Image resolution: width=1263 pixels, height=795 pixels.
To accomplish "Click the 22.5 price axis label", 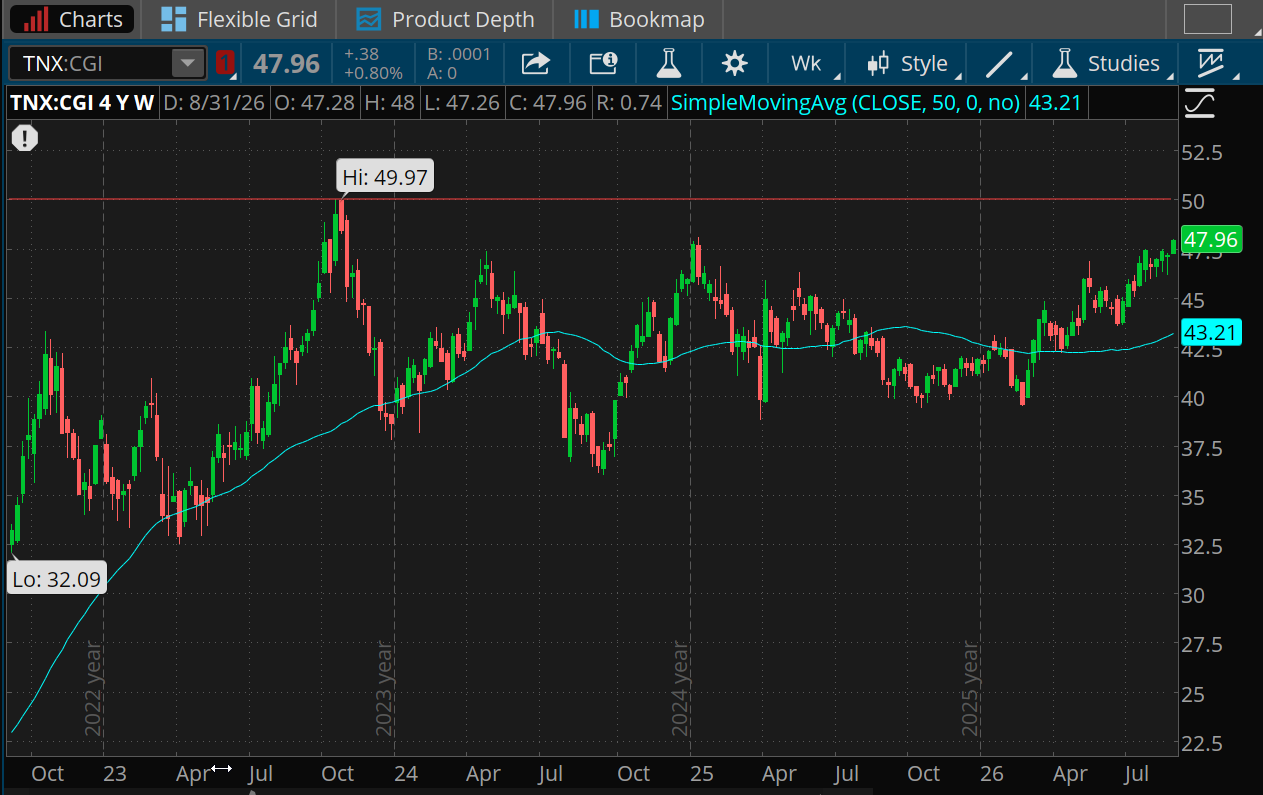I will (1204, 743).
